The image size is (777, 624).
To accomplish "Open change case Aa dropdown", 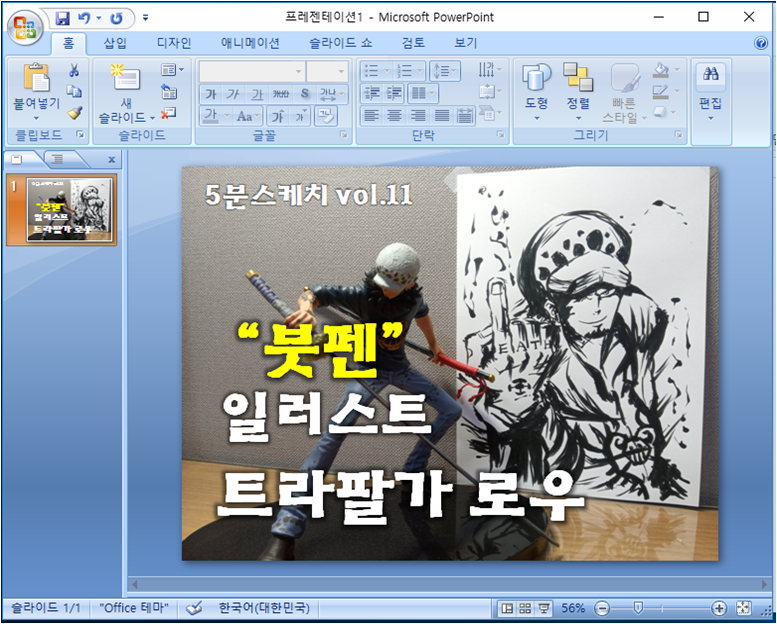I will coord(248,116).
